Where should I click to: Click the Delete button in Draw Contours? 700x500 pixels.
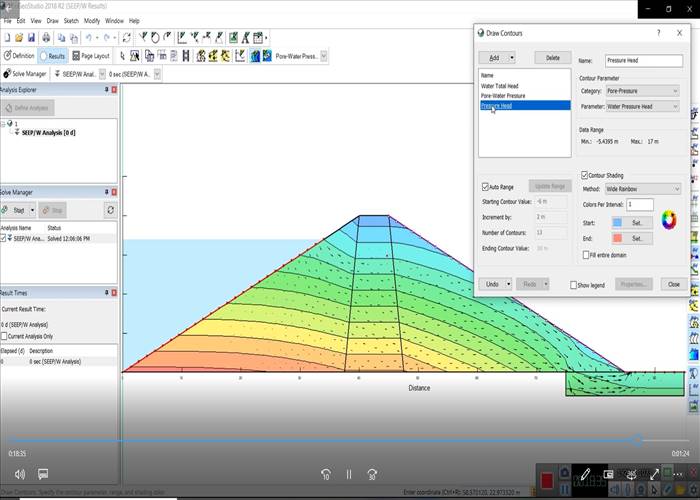(x=552, y=58)
